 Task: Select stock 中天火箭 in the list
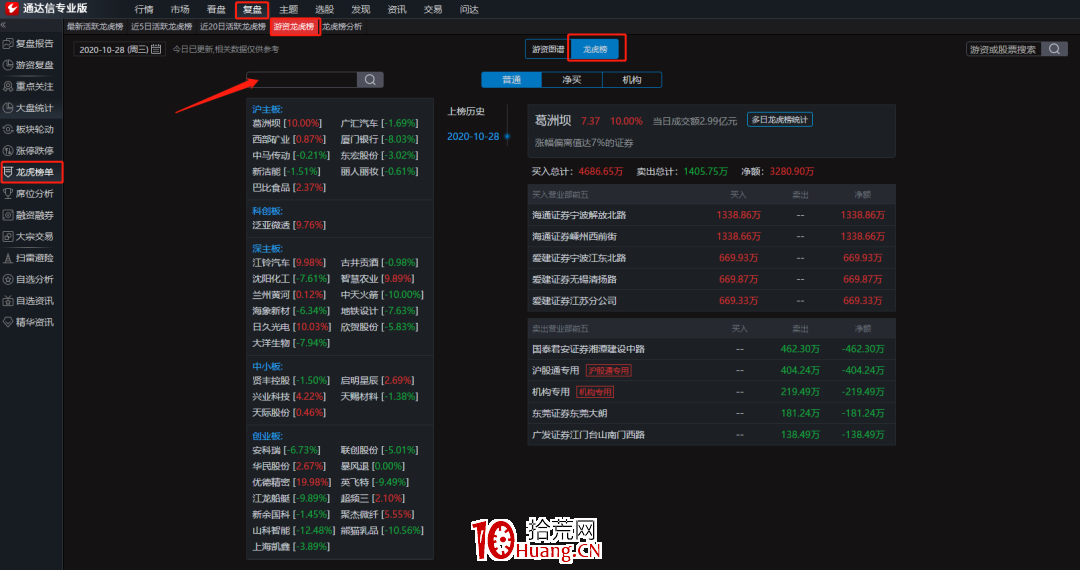tap(382, 295)
